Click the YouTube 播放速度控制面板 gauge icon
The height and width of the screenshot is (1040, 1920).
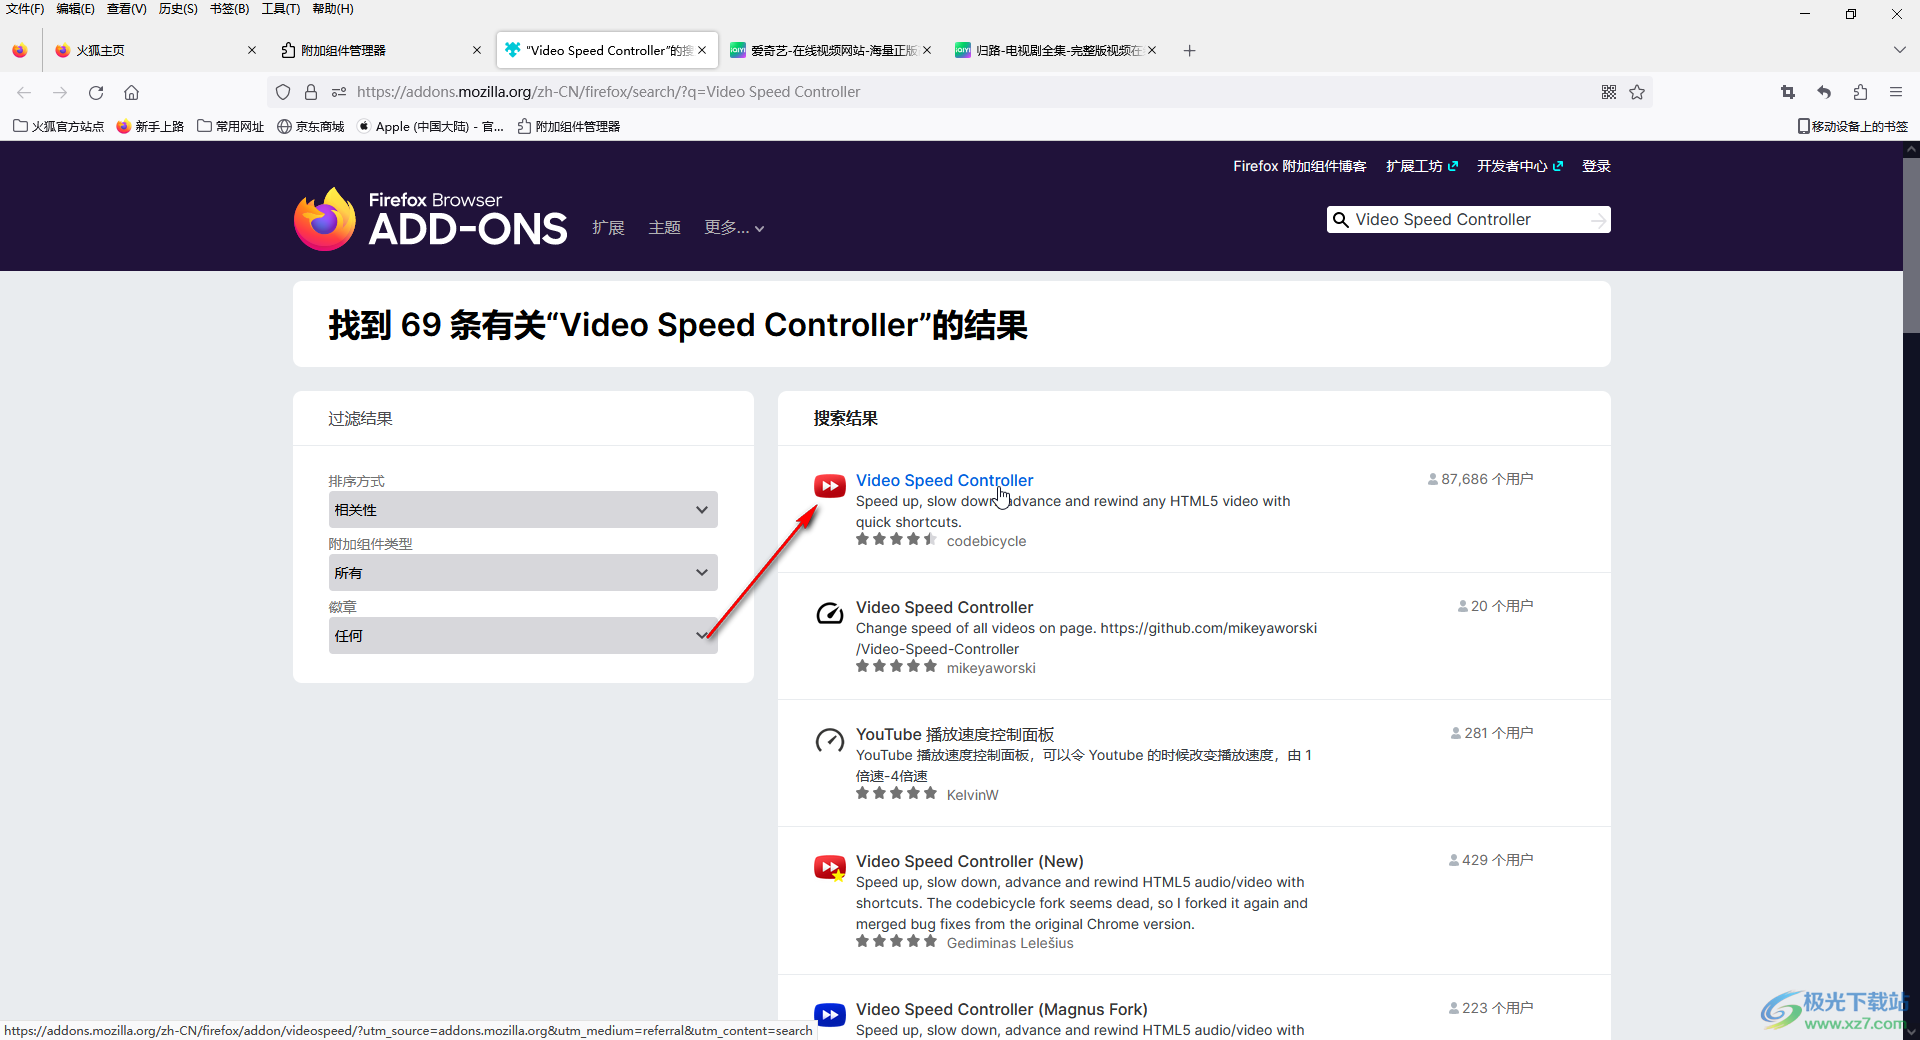(x=829, y=740)
